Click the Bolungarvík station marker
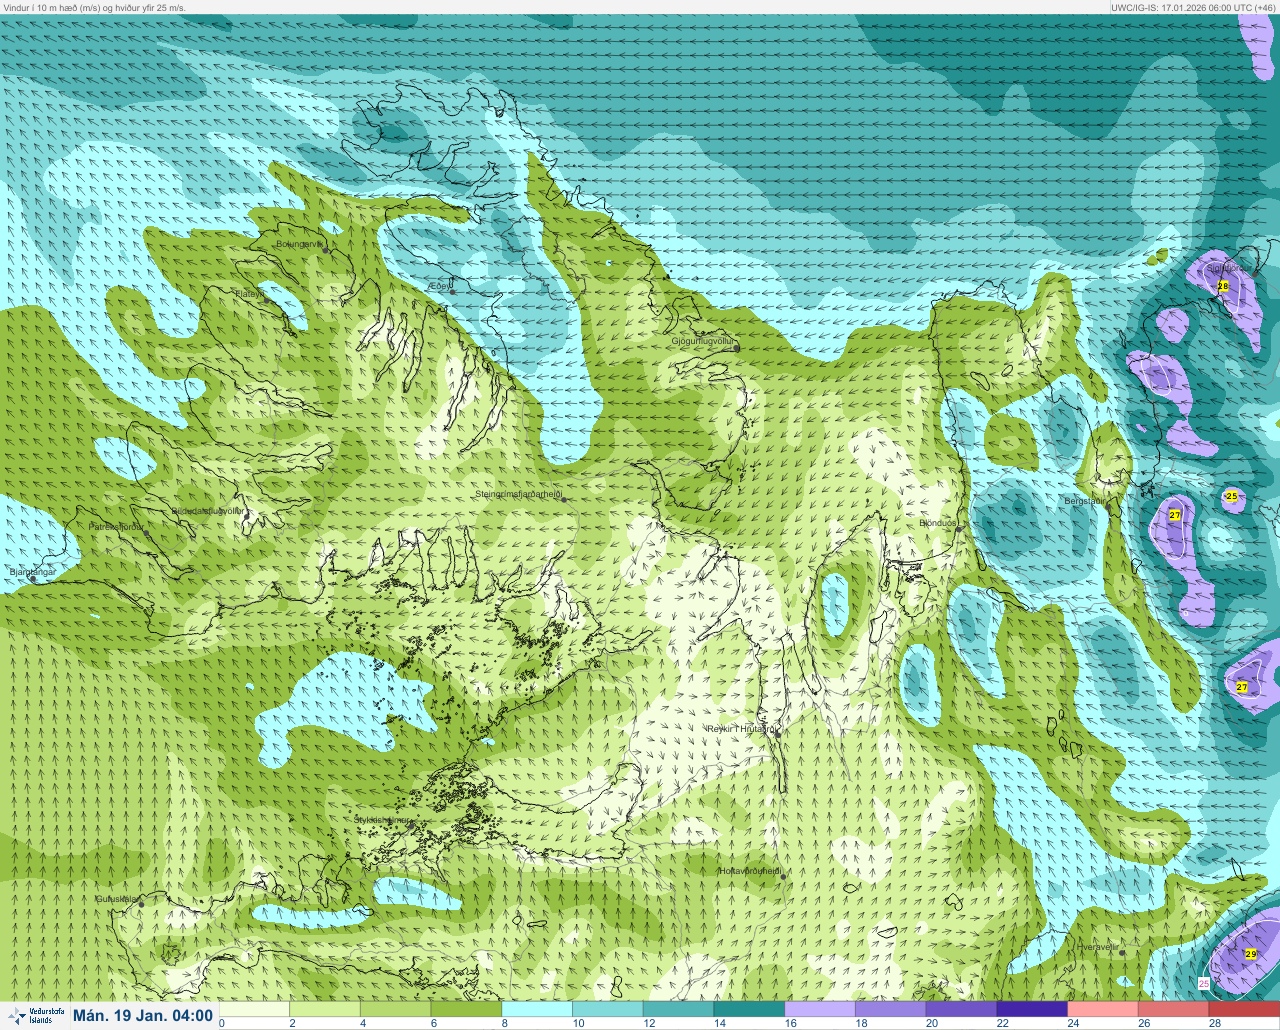 tap(326, 249)
